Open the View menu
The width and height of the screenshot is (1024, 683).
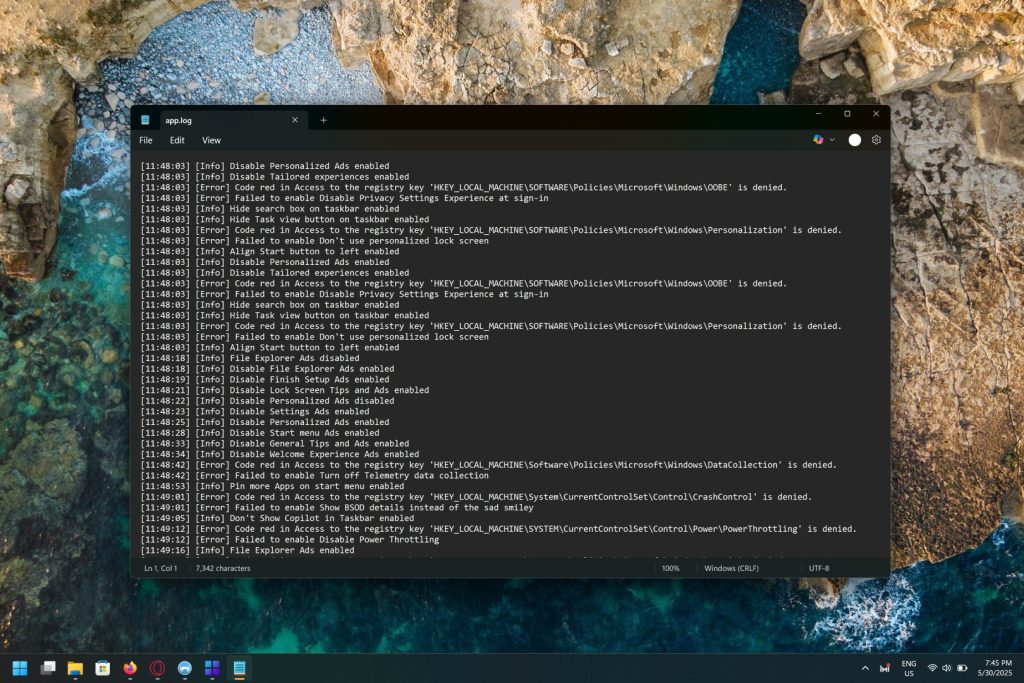(211, 141)
